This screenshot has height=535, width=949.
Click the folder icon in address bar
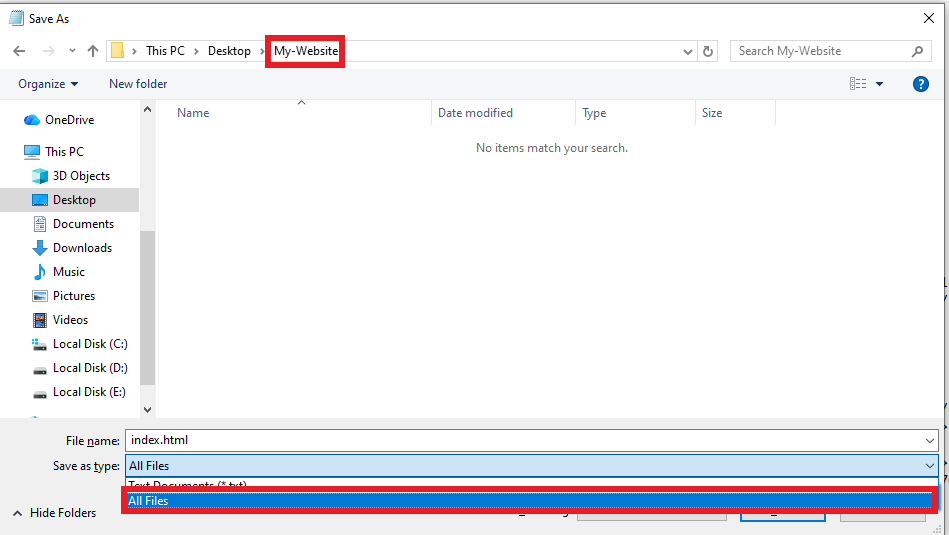(x=117, y=51)
